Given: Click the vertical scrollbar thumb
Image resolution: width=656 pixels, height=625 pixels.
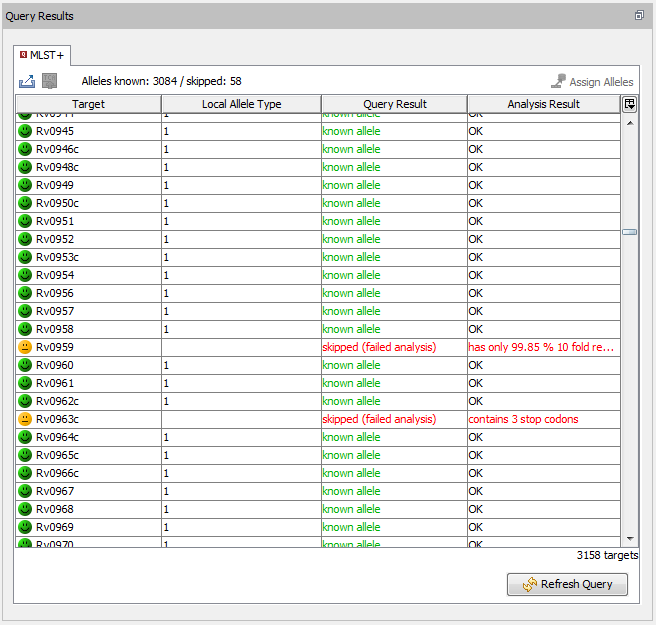Looking at the screenshot, I should pyautogui.click(x=629, y=231).
